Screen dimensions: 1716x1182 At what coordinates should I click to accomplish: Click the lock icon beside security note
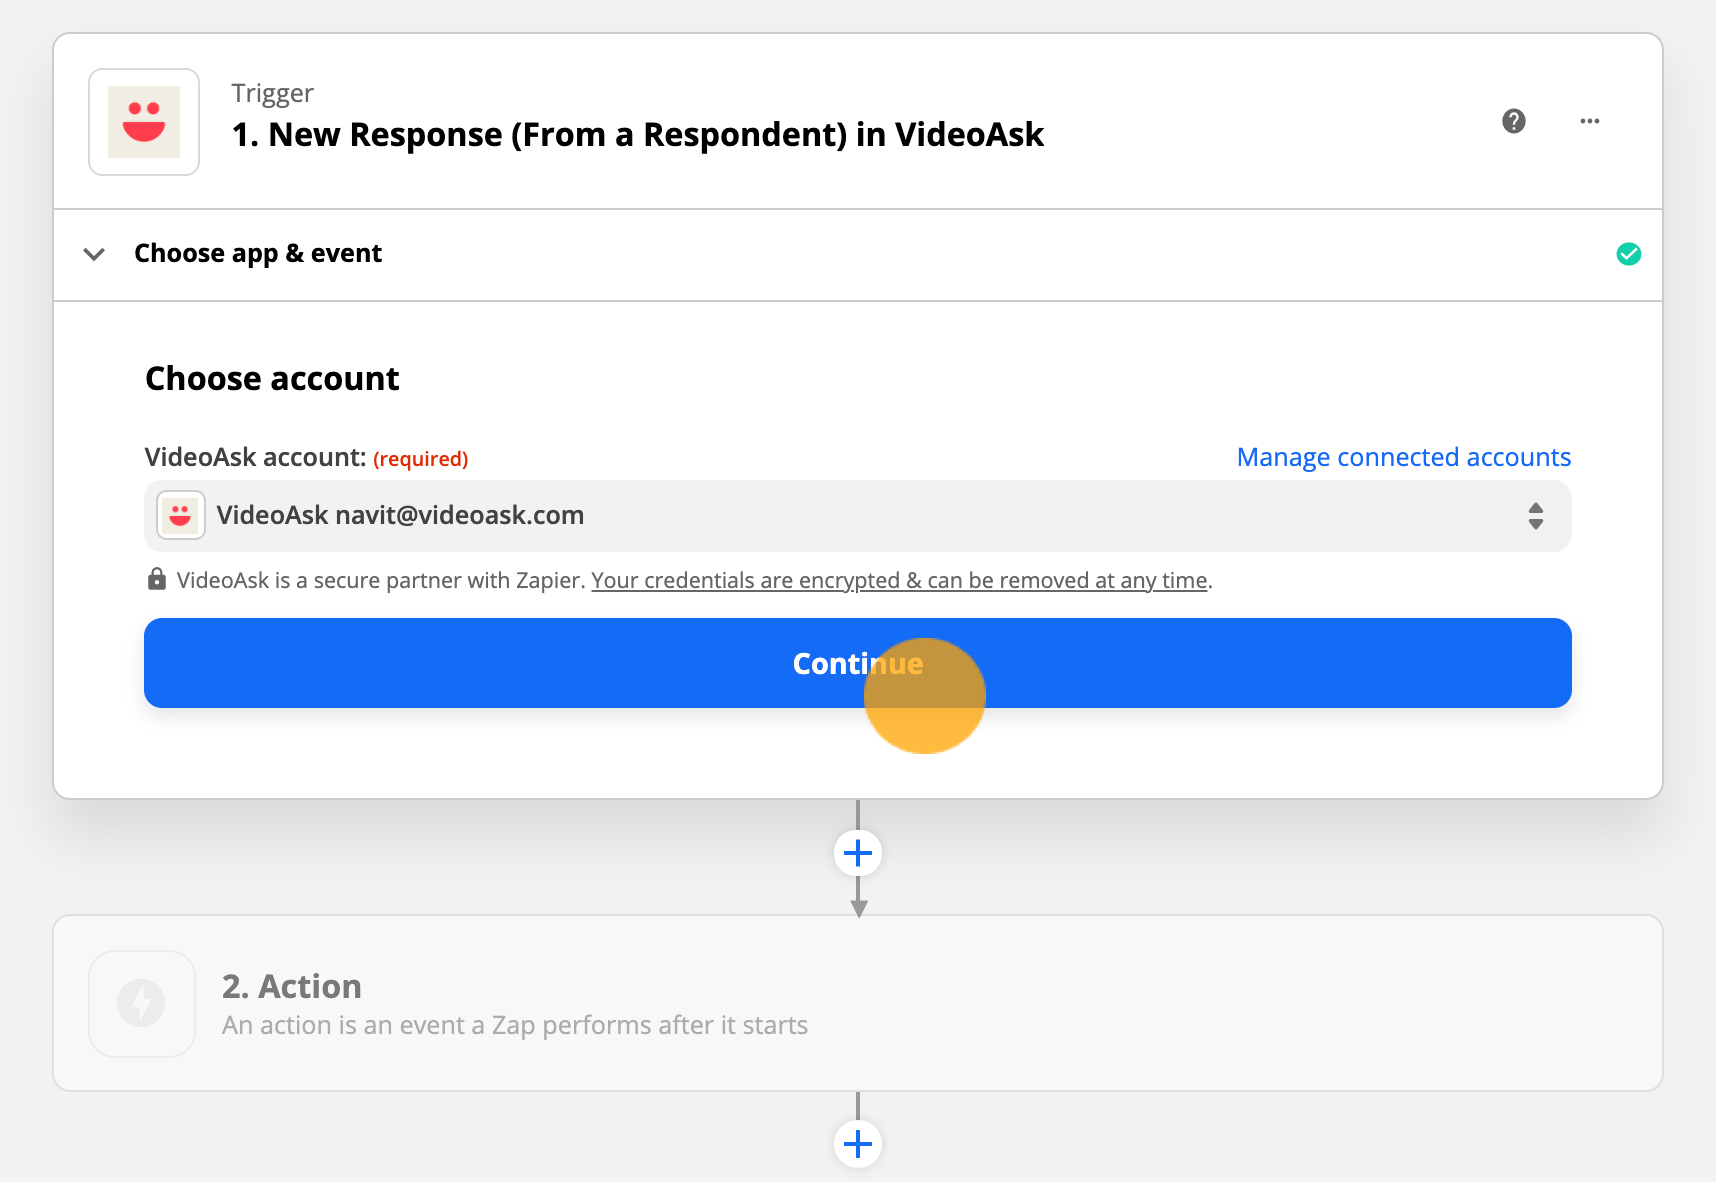tap(157, 579)
